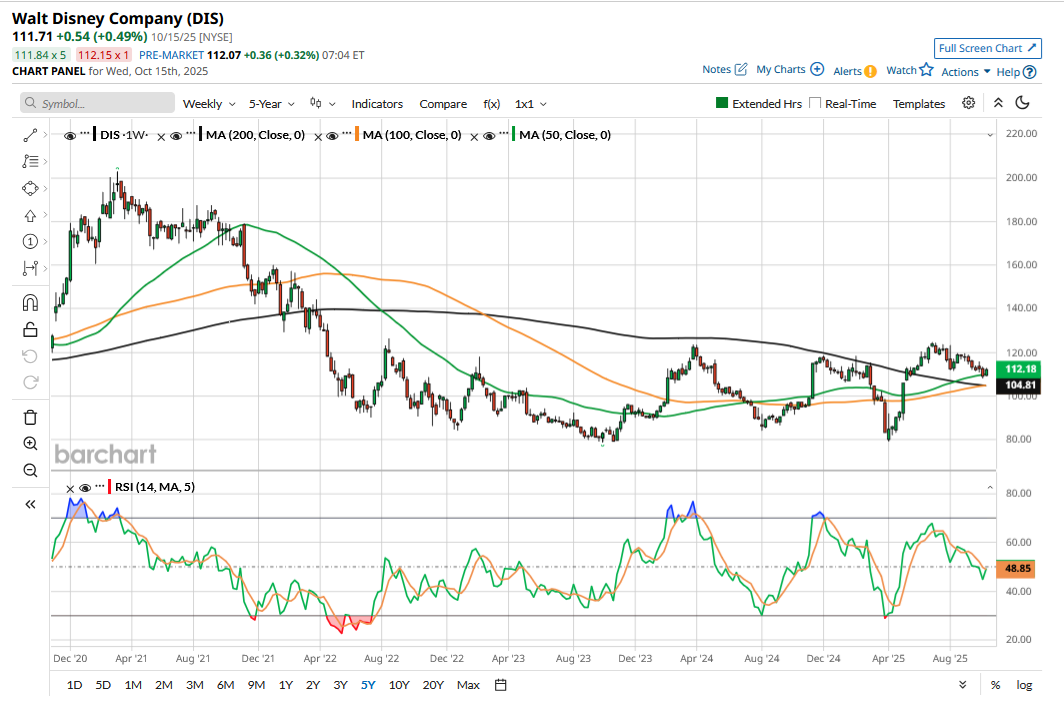Select the 1Y time range tab

(285, 685)
